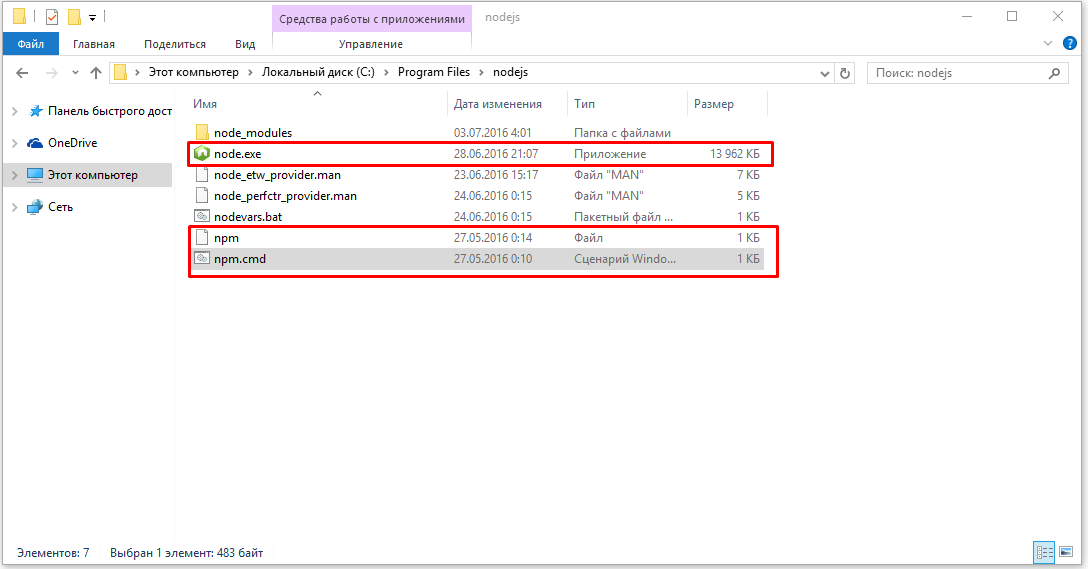This screenshot has height=569, width=1088.
Task: Go up one folder level arrow
Action: [96, 73]
